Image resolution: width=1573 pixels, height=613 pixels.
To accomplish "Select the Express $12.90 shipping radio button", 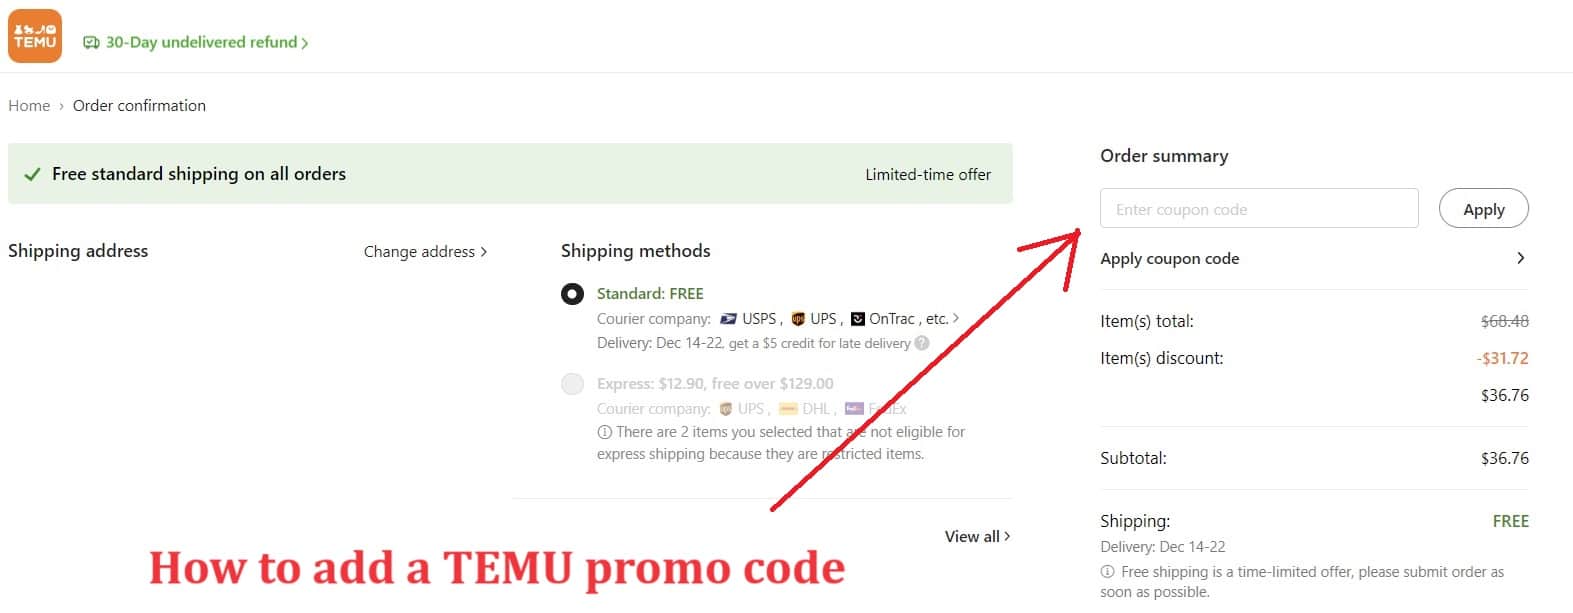I will (x=572, y=384).
